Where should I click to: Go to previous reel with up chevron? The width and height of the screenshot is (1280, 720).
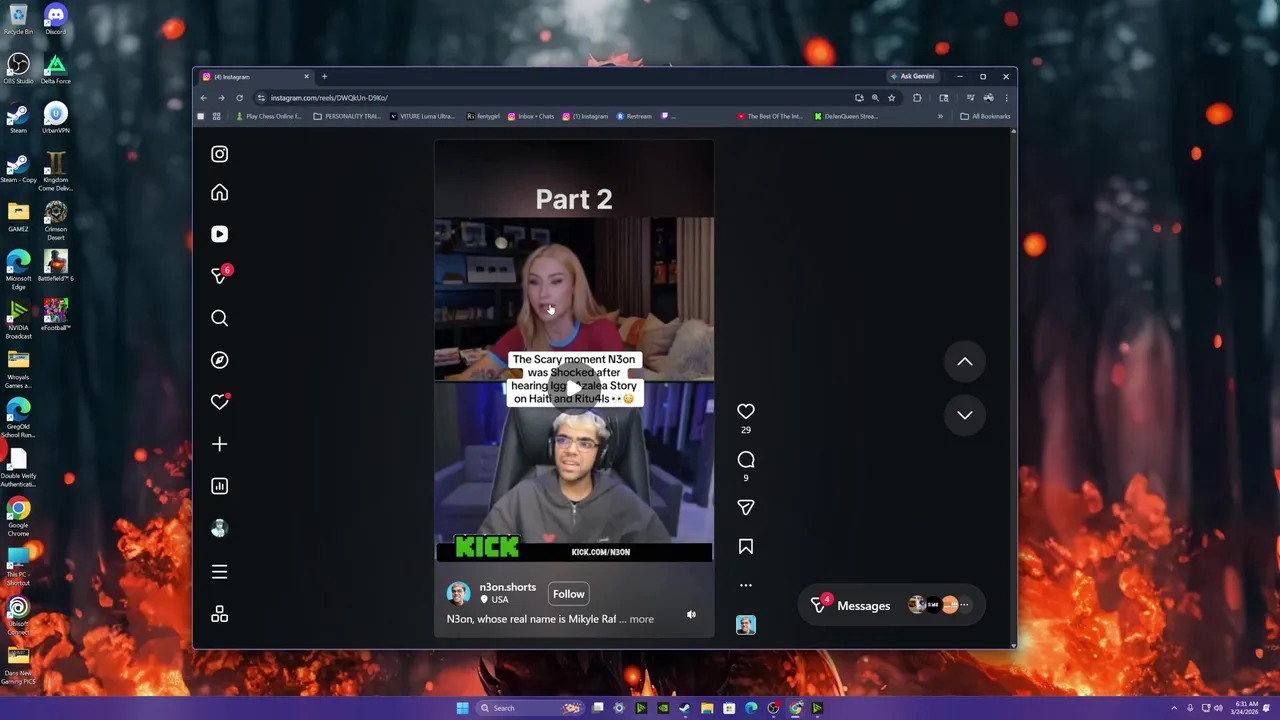(964, 362)
